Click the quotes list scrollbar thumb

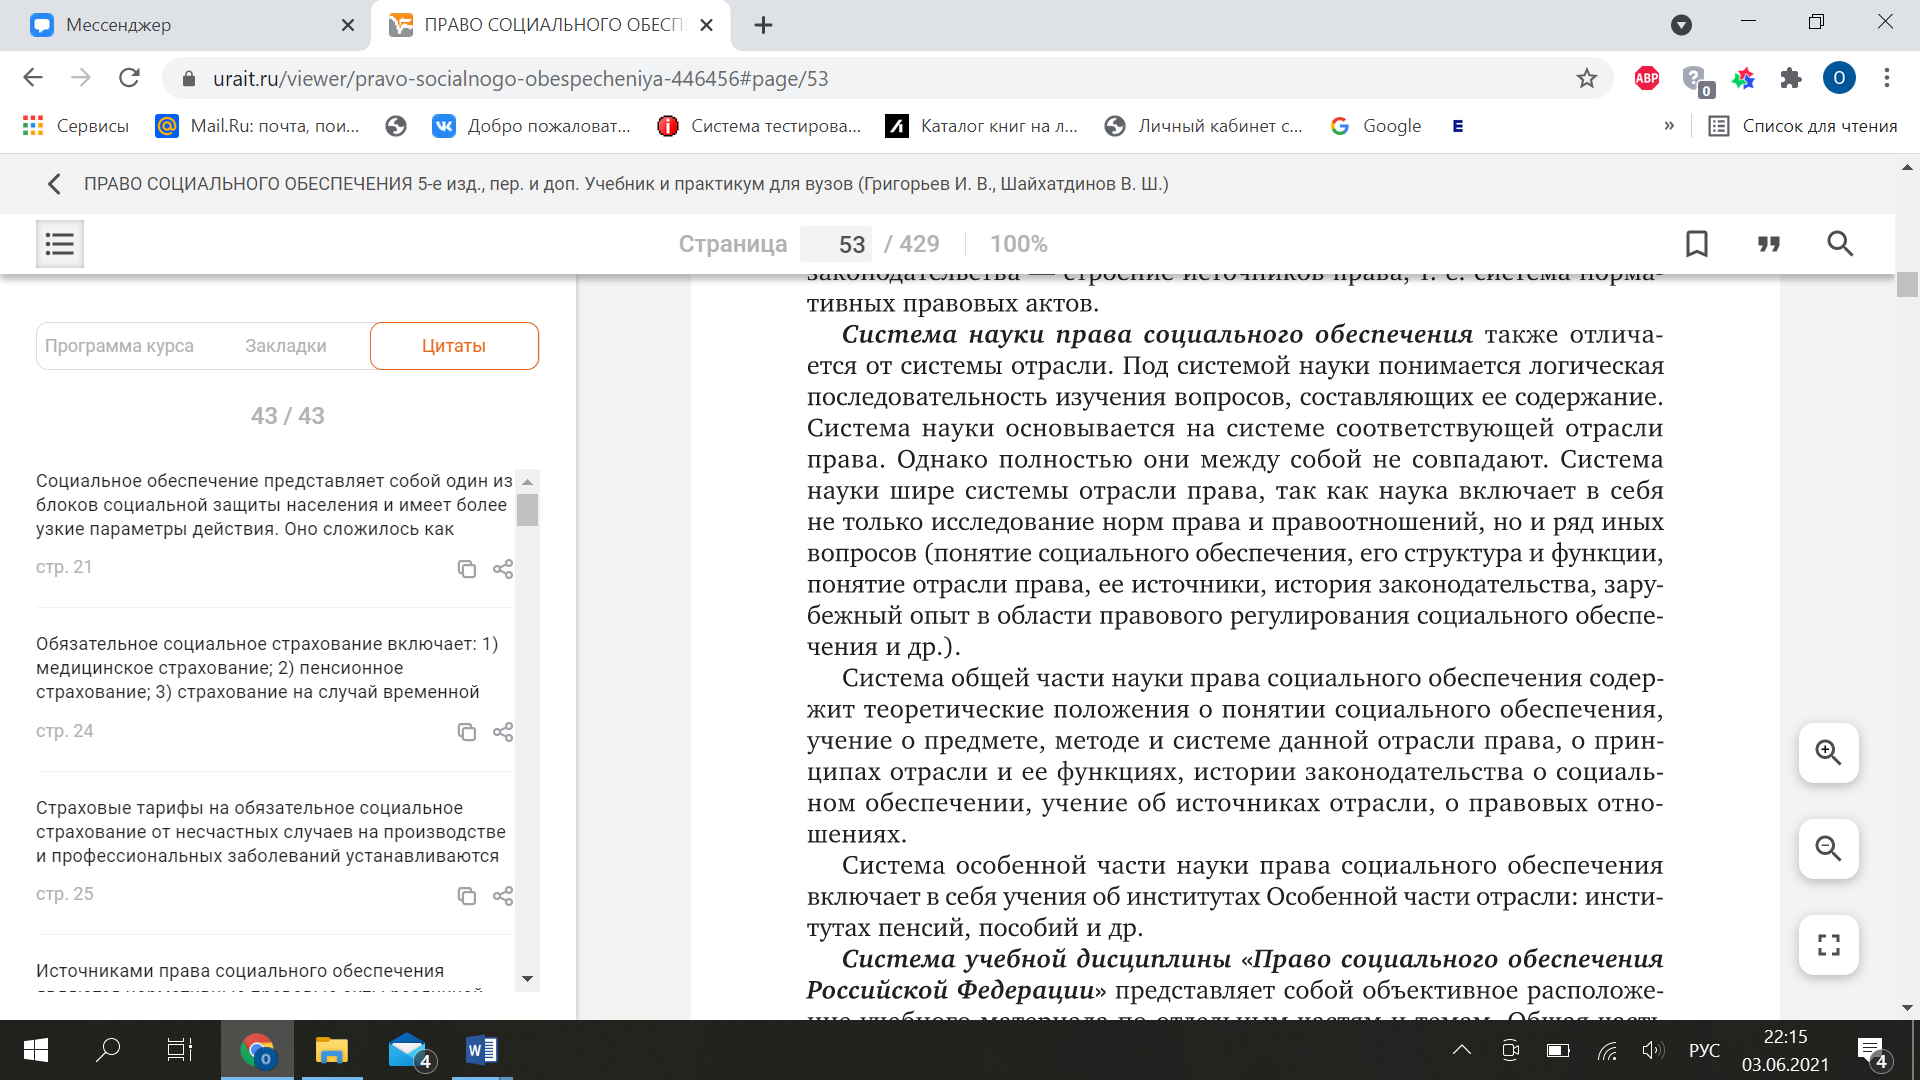pos(528,510)
